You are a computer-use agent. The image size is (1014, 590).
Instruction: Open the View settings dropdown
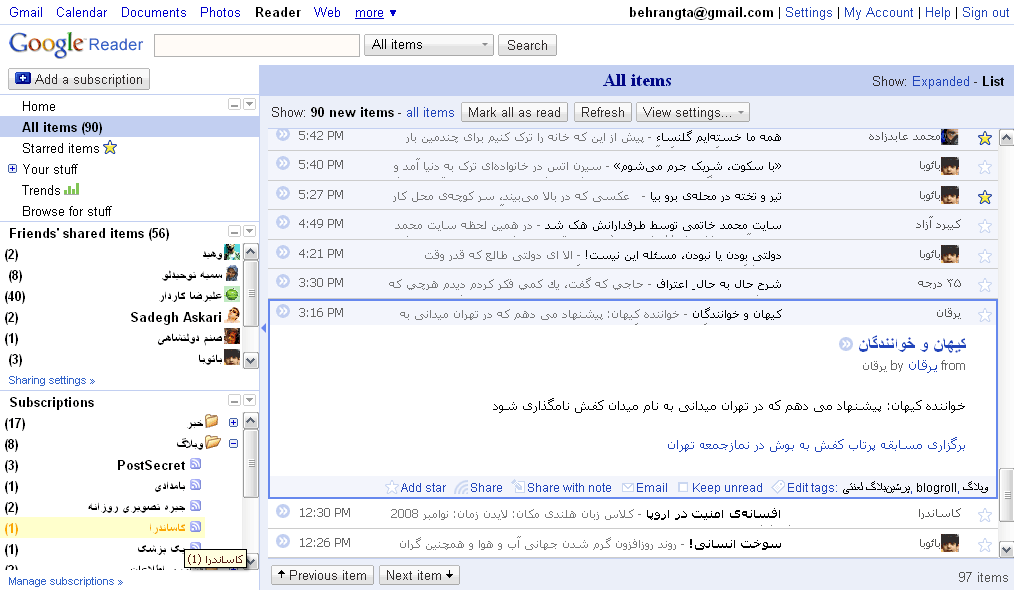[x=692, y=112]
